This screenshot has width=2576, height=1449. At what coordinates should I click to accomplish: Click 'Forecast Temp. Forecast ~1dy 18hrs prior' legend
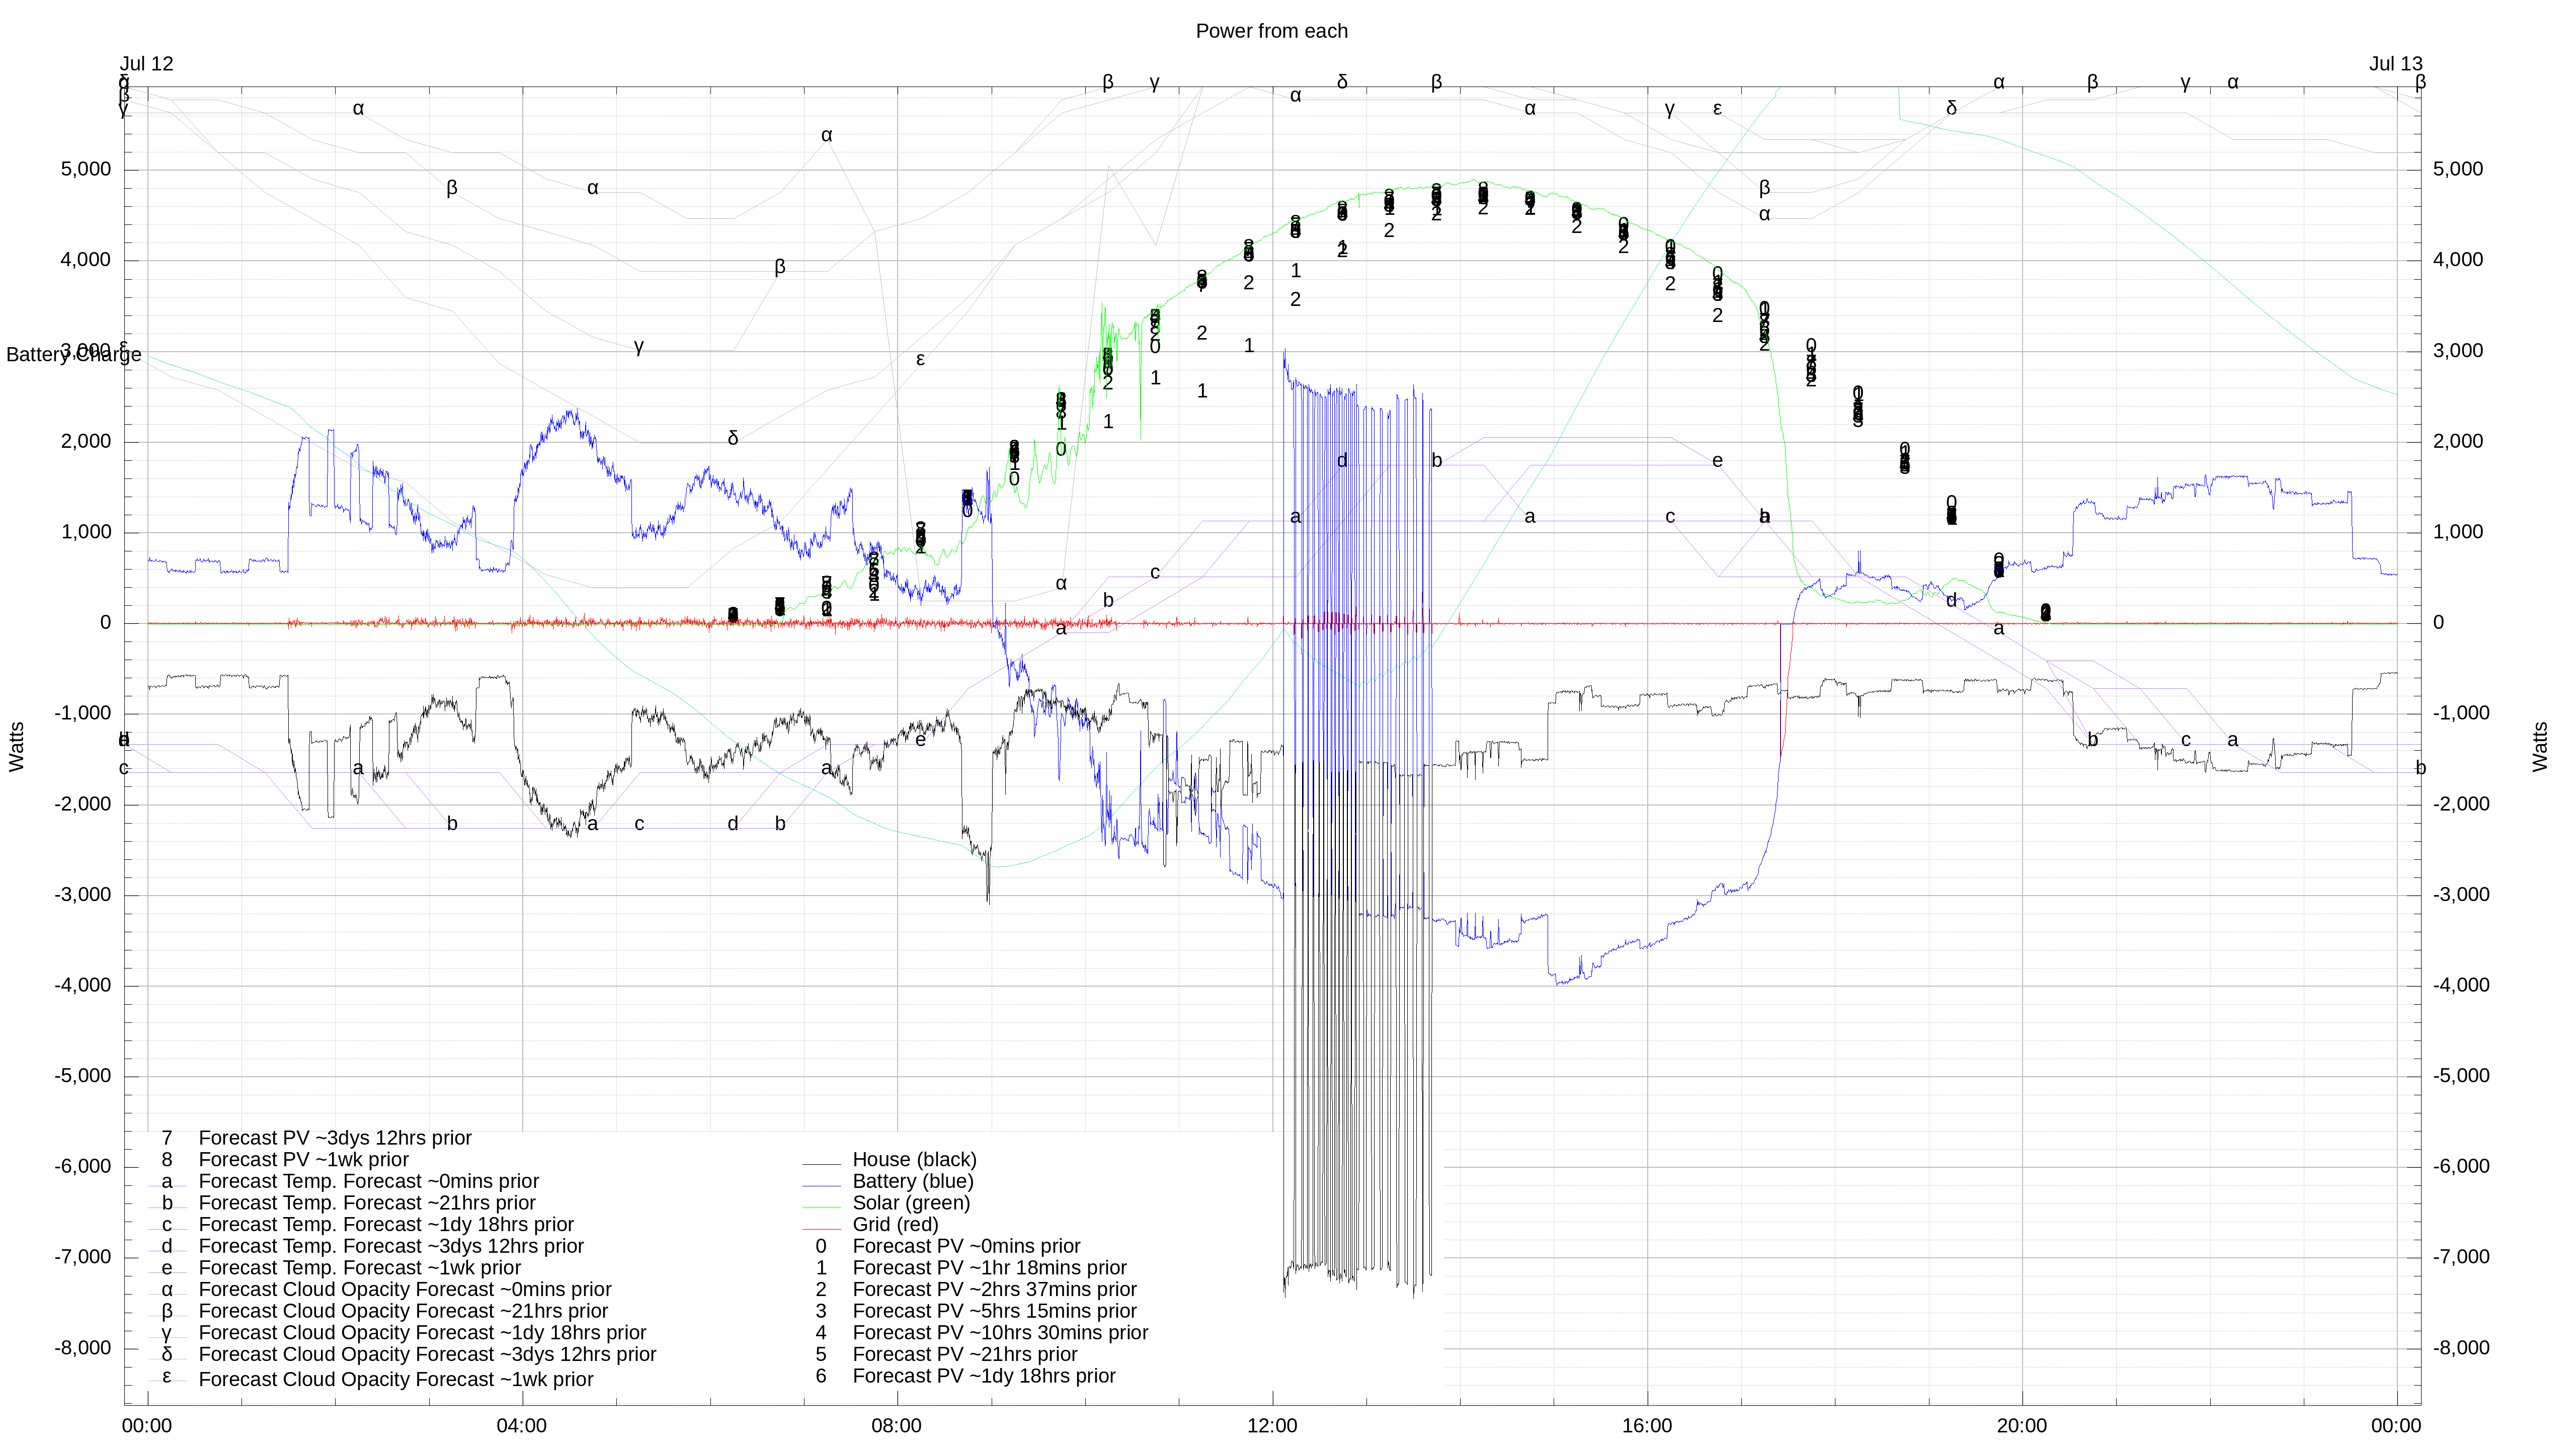point(386,1225)
